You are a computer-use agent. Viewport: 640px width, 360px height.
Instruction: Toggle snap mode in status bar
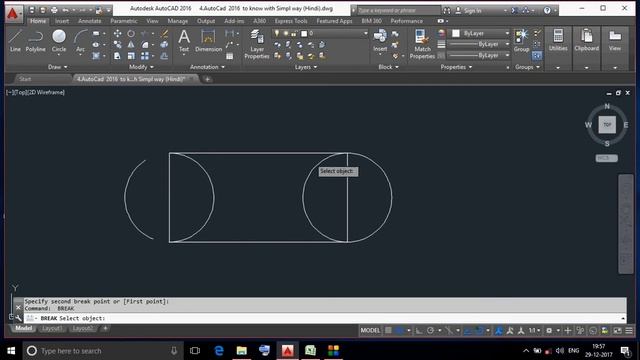click(400, 331)
